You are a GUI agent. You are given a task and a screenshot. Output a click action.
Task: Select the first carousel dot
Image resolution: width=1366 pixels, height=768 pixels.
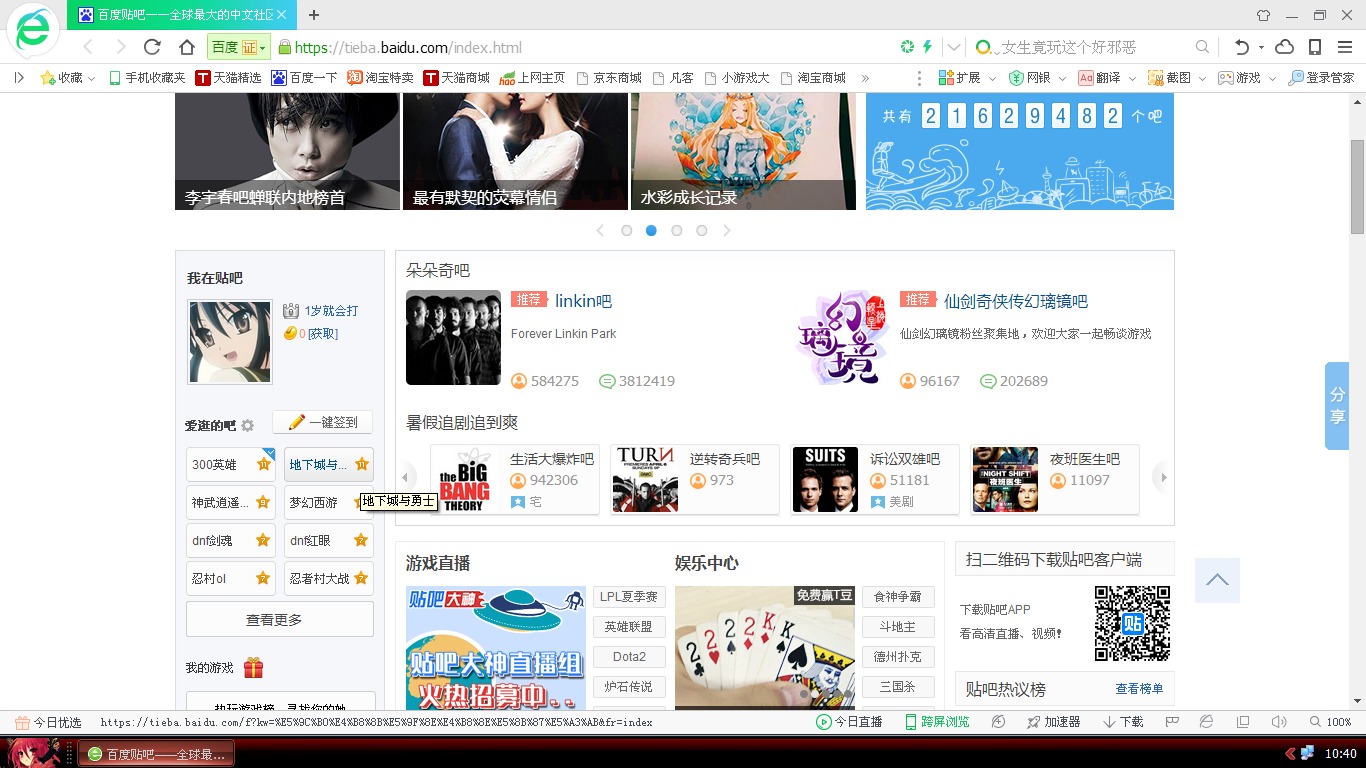point(627,230)
